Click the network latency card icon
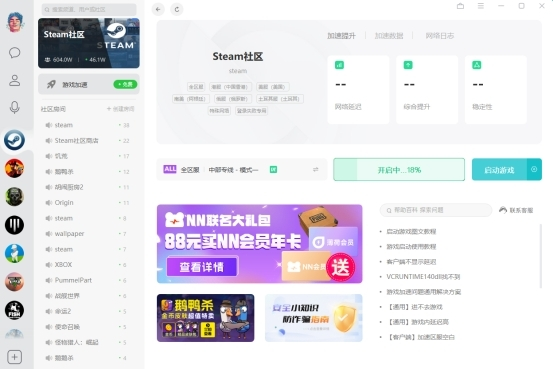Viewport: 553px width, 369px height. [339, 65]
